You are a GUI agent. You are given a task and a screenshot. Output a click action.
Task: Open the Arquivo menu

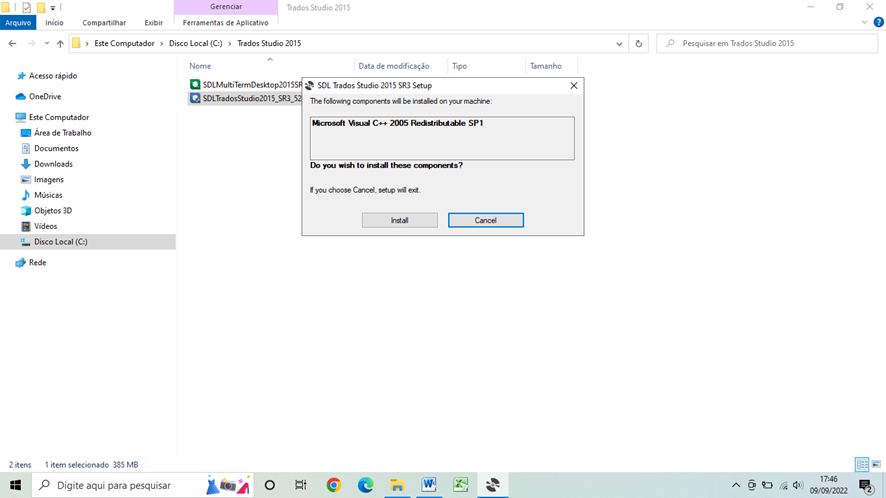coord(18,23)
